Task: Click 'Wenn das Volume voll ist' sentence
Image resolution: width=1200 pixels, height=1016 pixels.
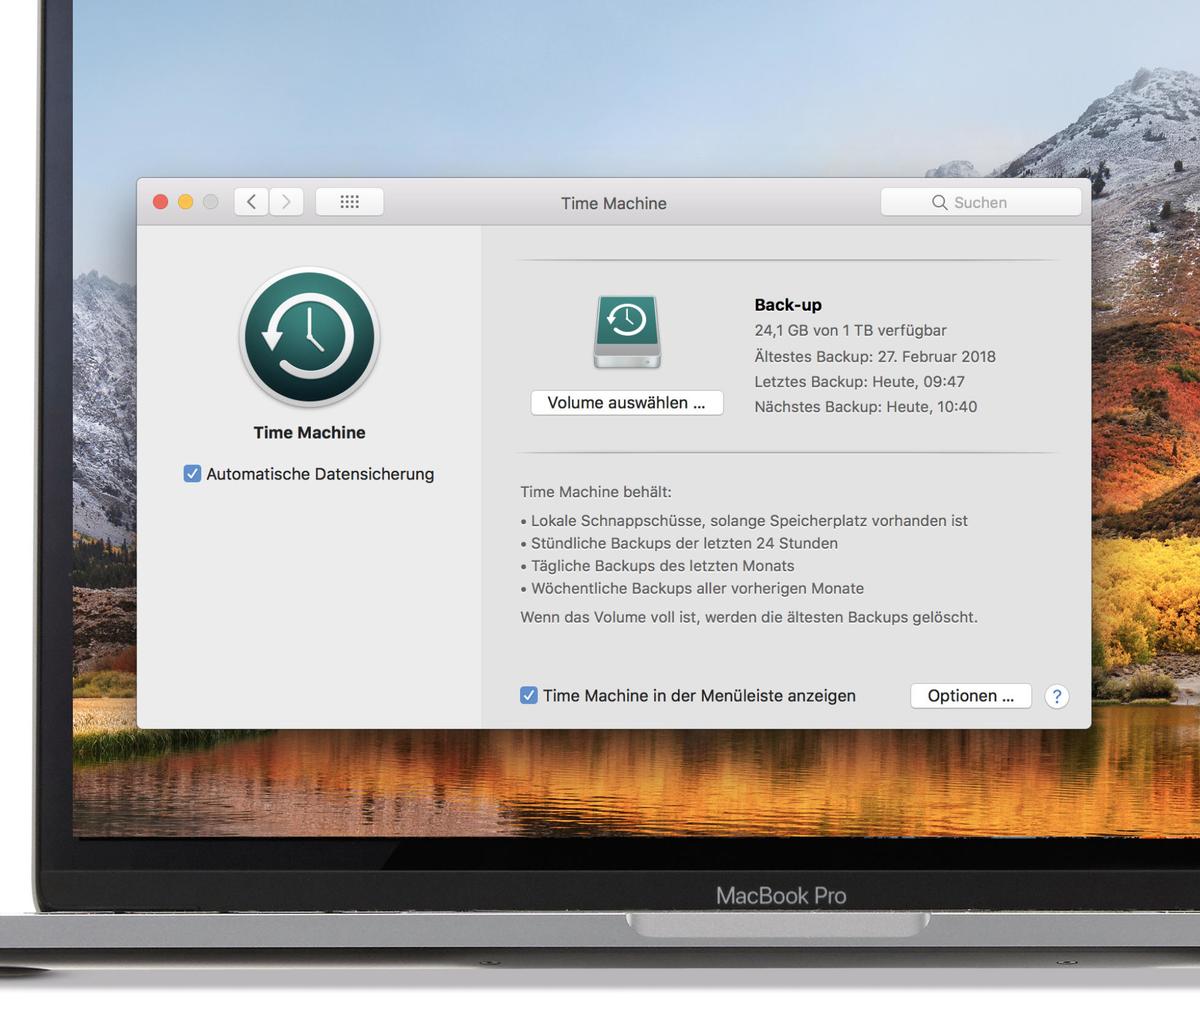Action: coord(749,617)
